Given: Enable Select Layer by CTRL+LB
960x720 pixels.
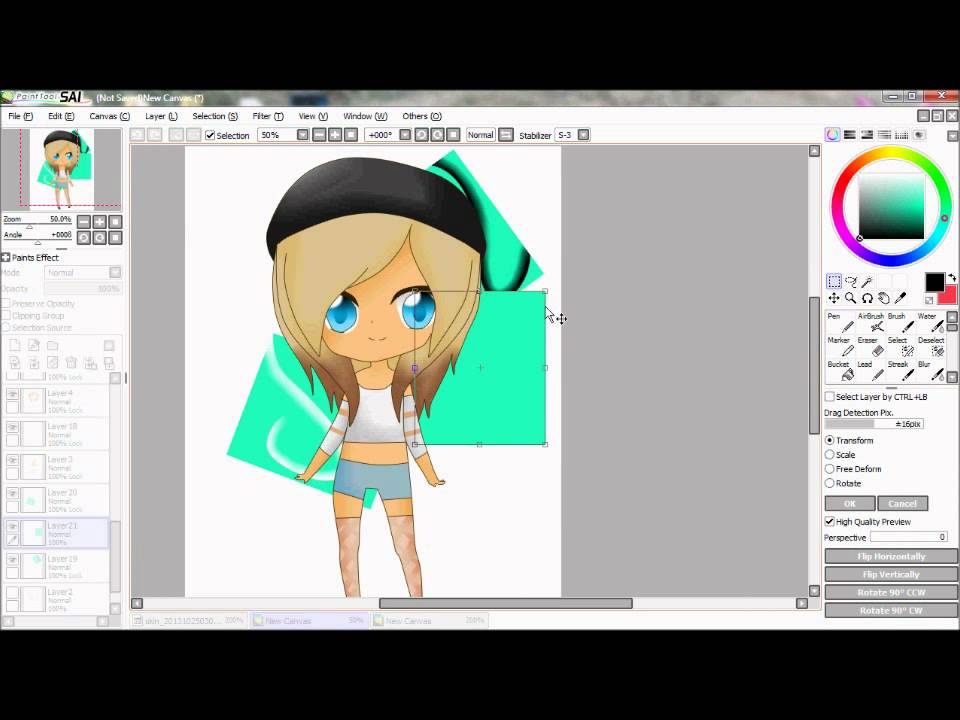Looking at the screenshot, I should point(830,396).
